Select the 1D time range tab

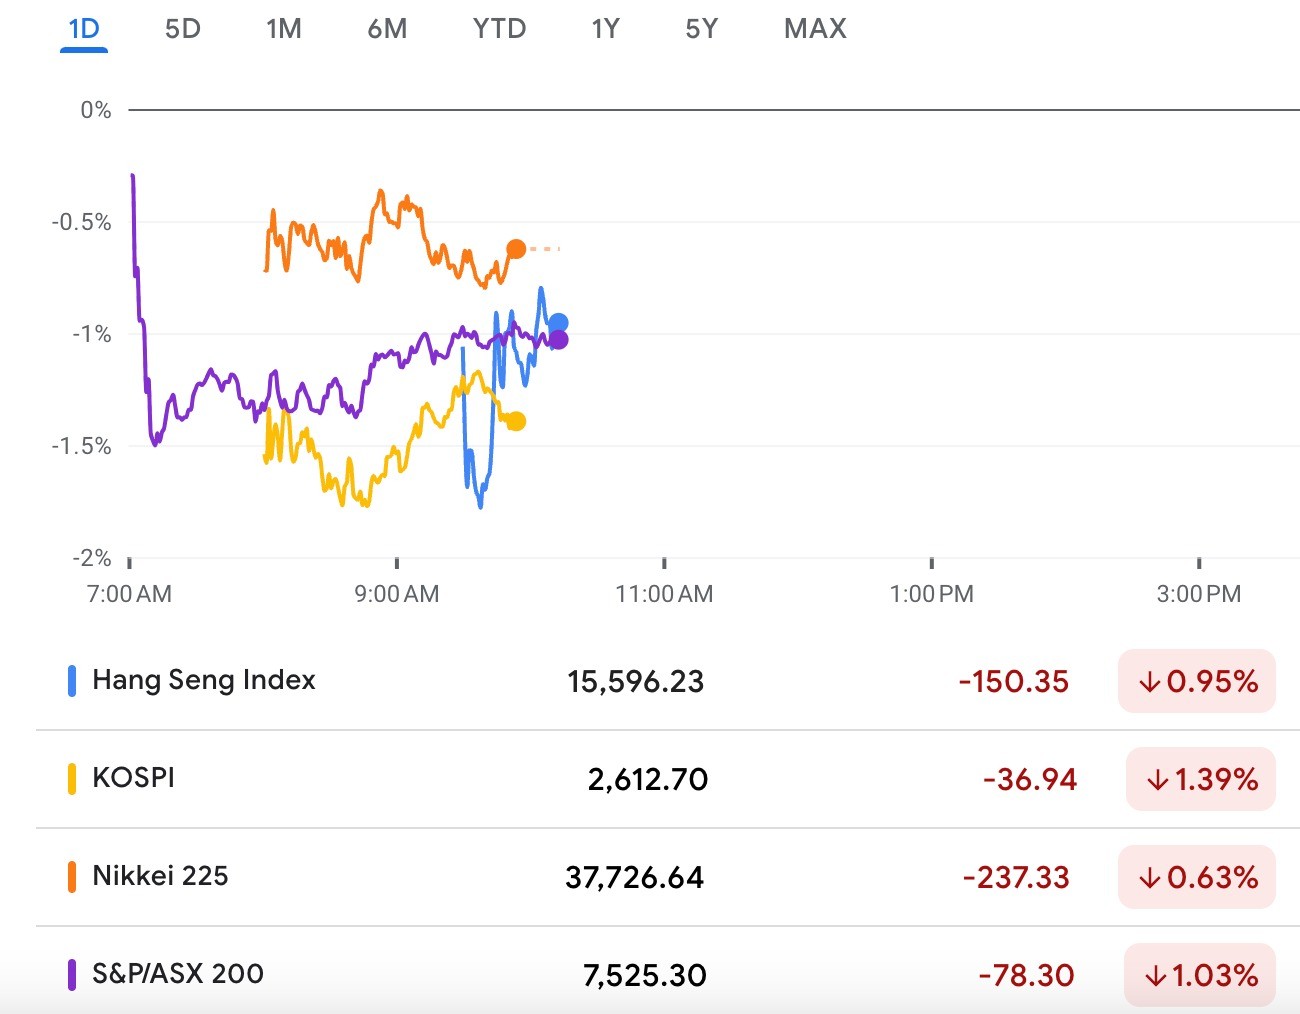(x=84, y=29)
